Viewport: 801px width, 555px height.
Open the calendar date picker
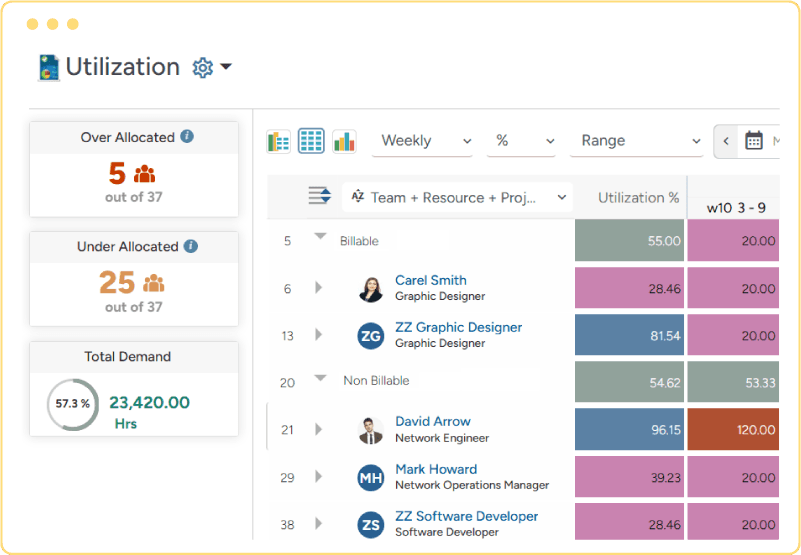(753, 141)
